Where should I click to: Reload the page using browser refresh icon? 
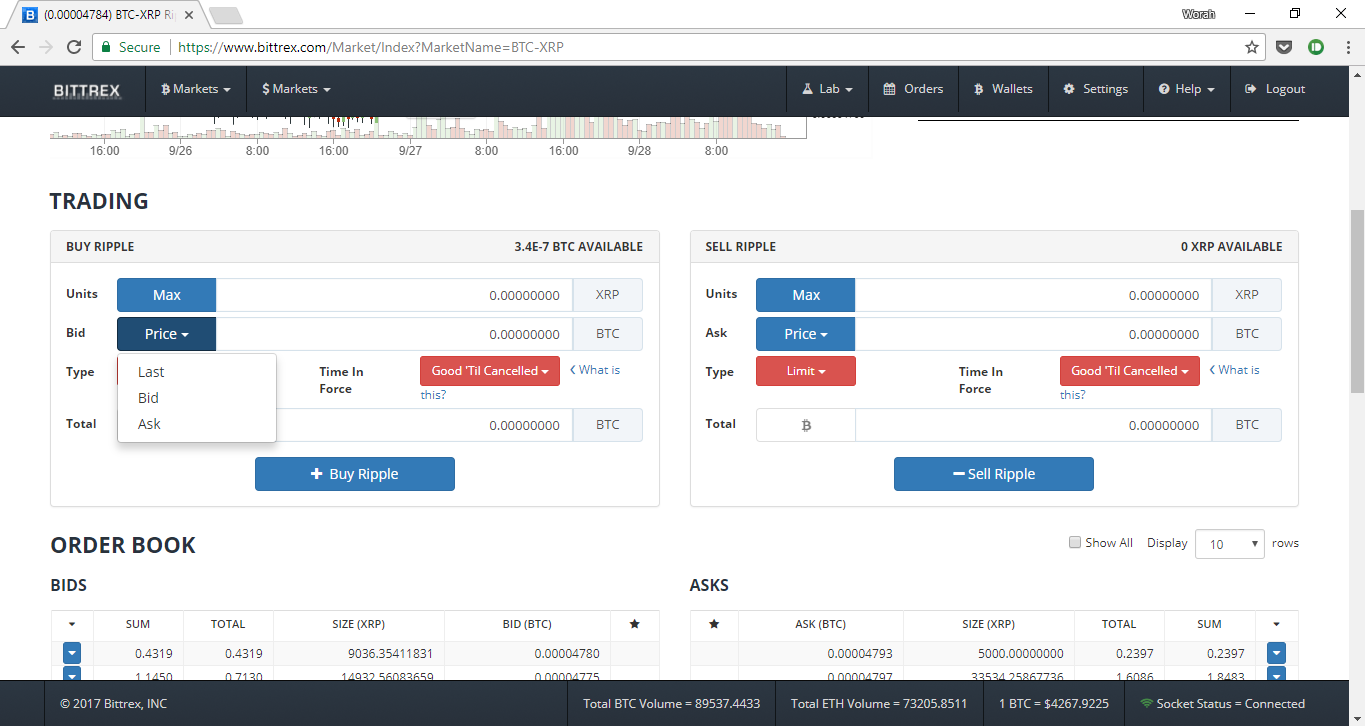(73, 47)
